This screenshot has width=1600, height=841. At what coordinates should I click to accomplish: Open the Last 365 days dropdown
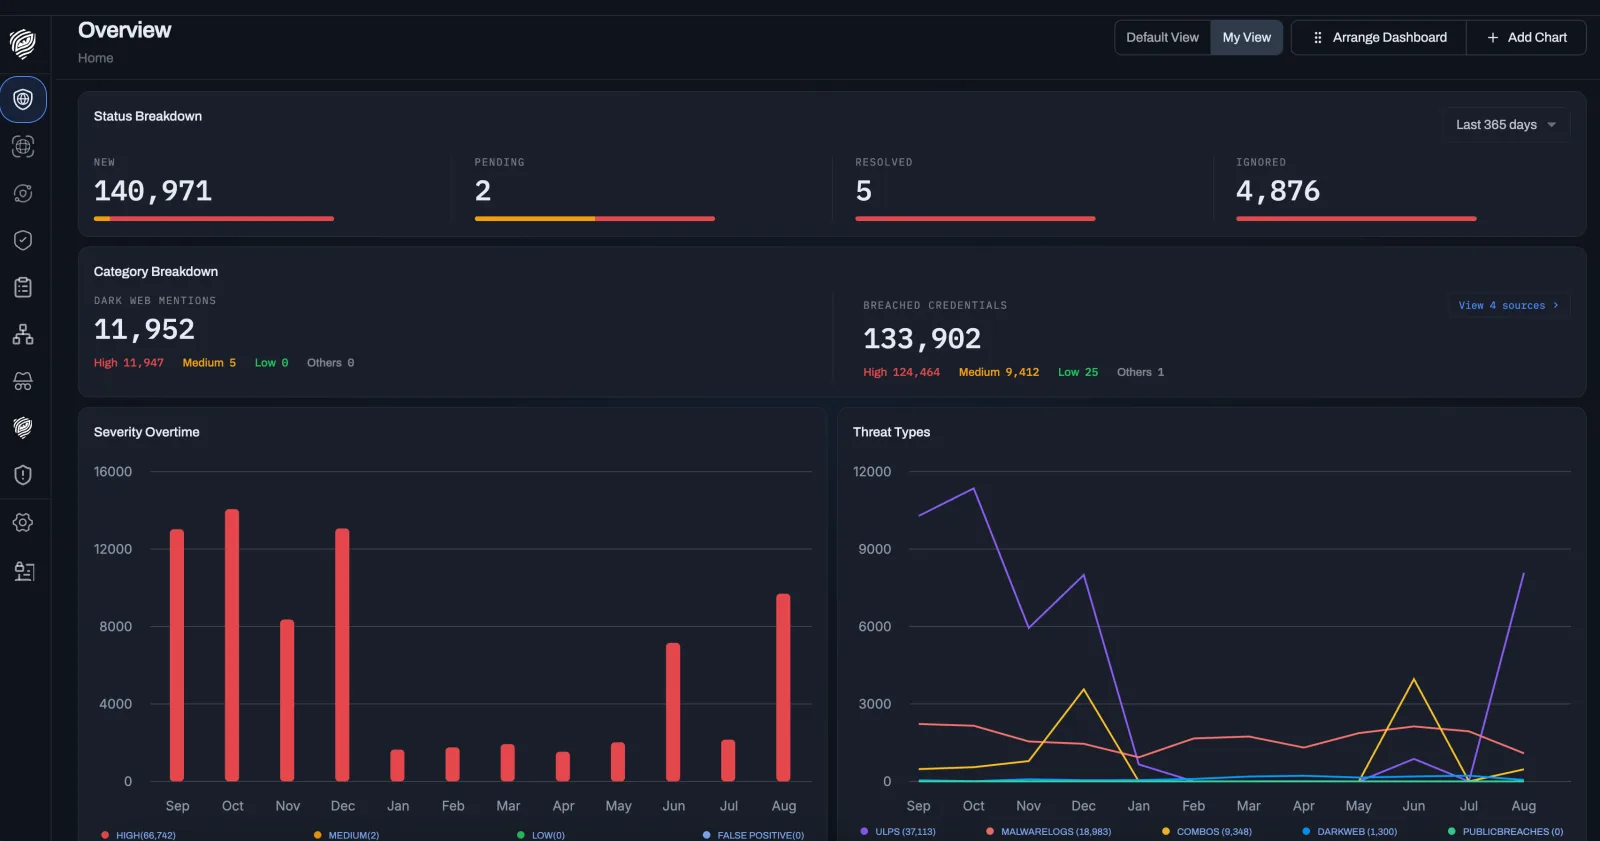(x=1506, y=125)
